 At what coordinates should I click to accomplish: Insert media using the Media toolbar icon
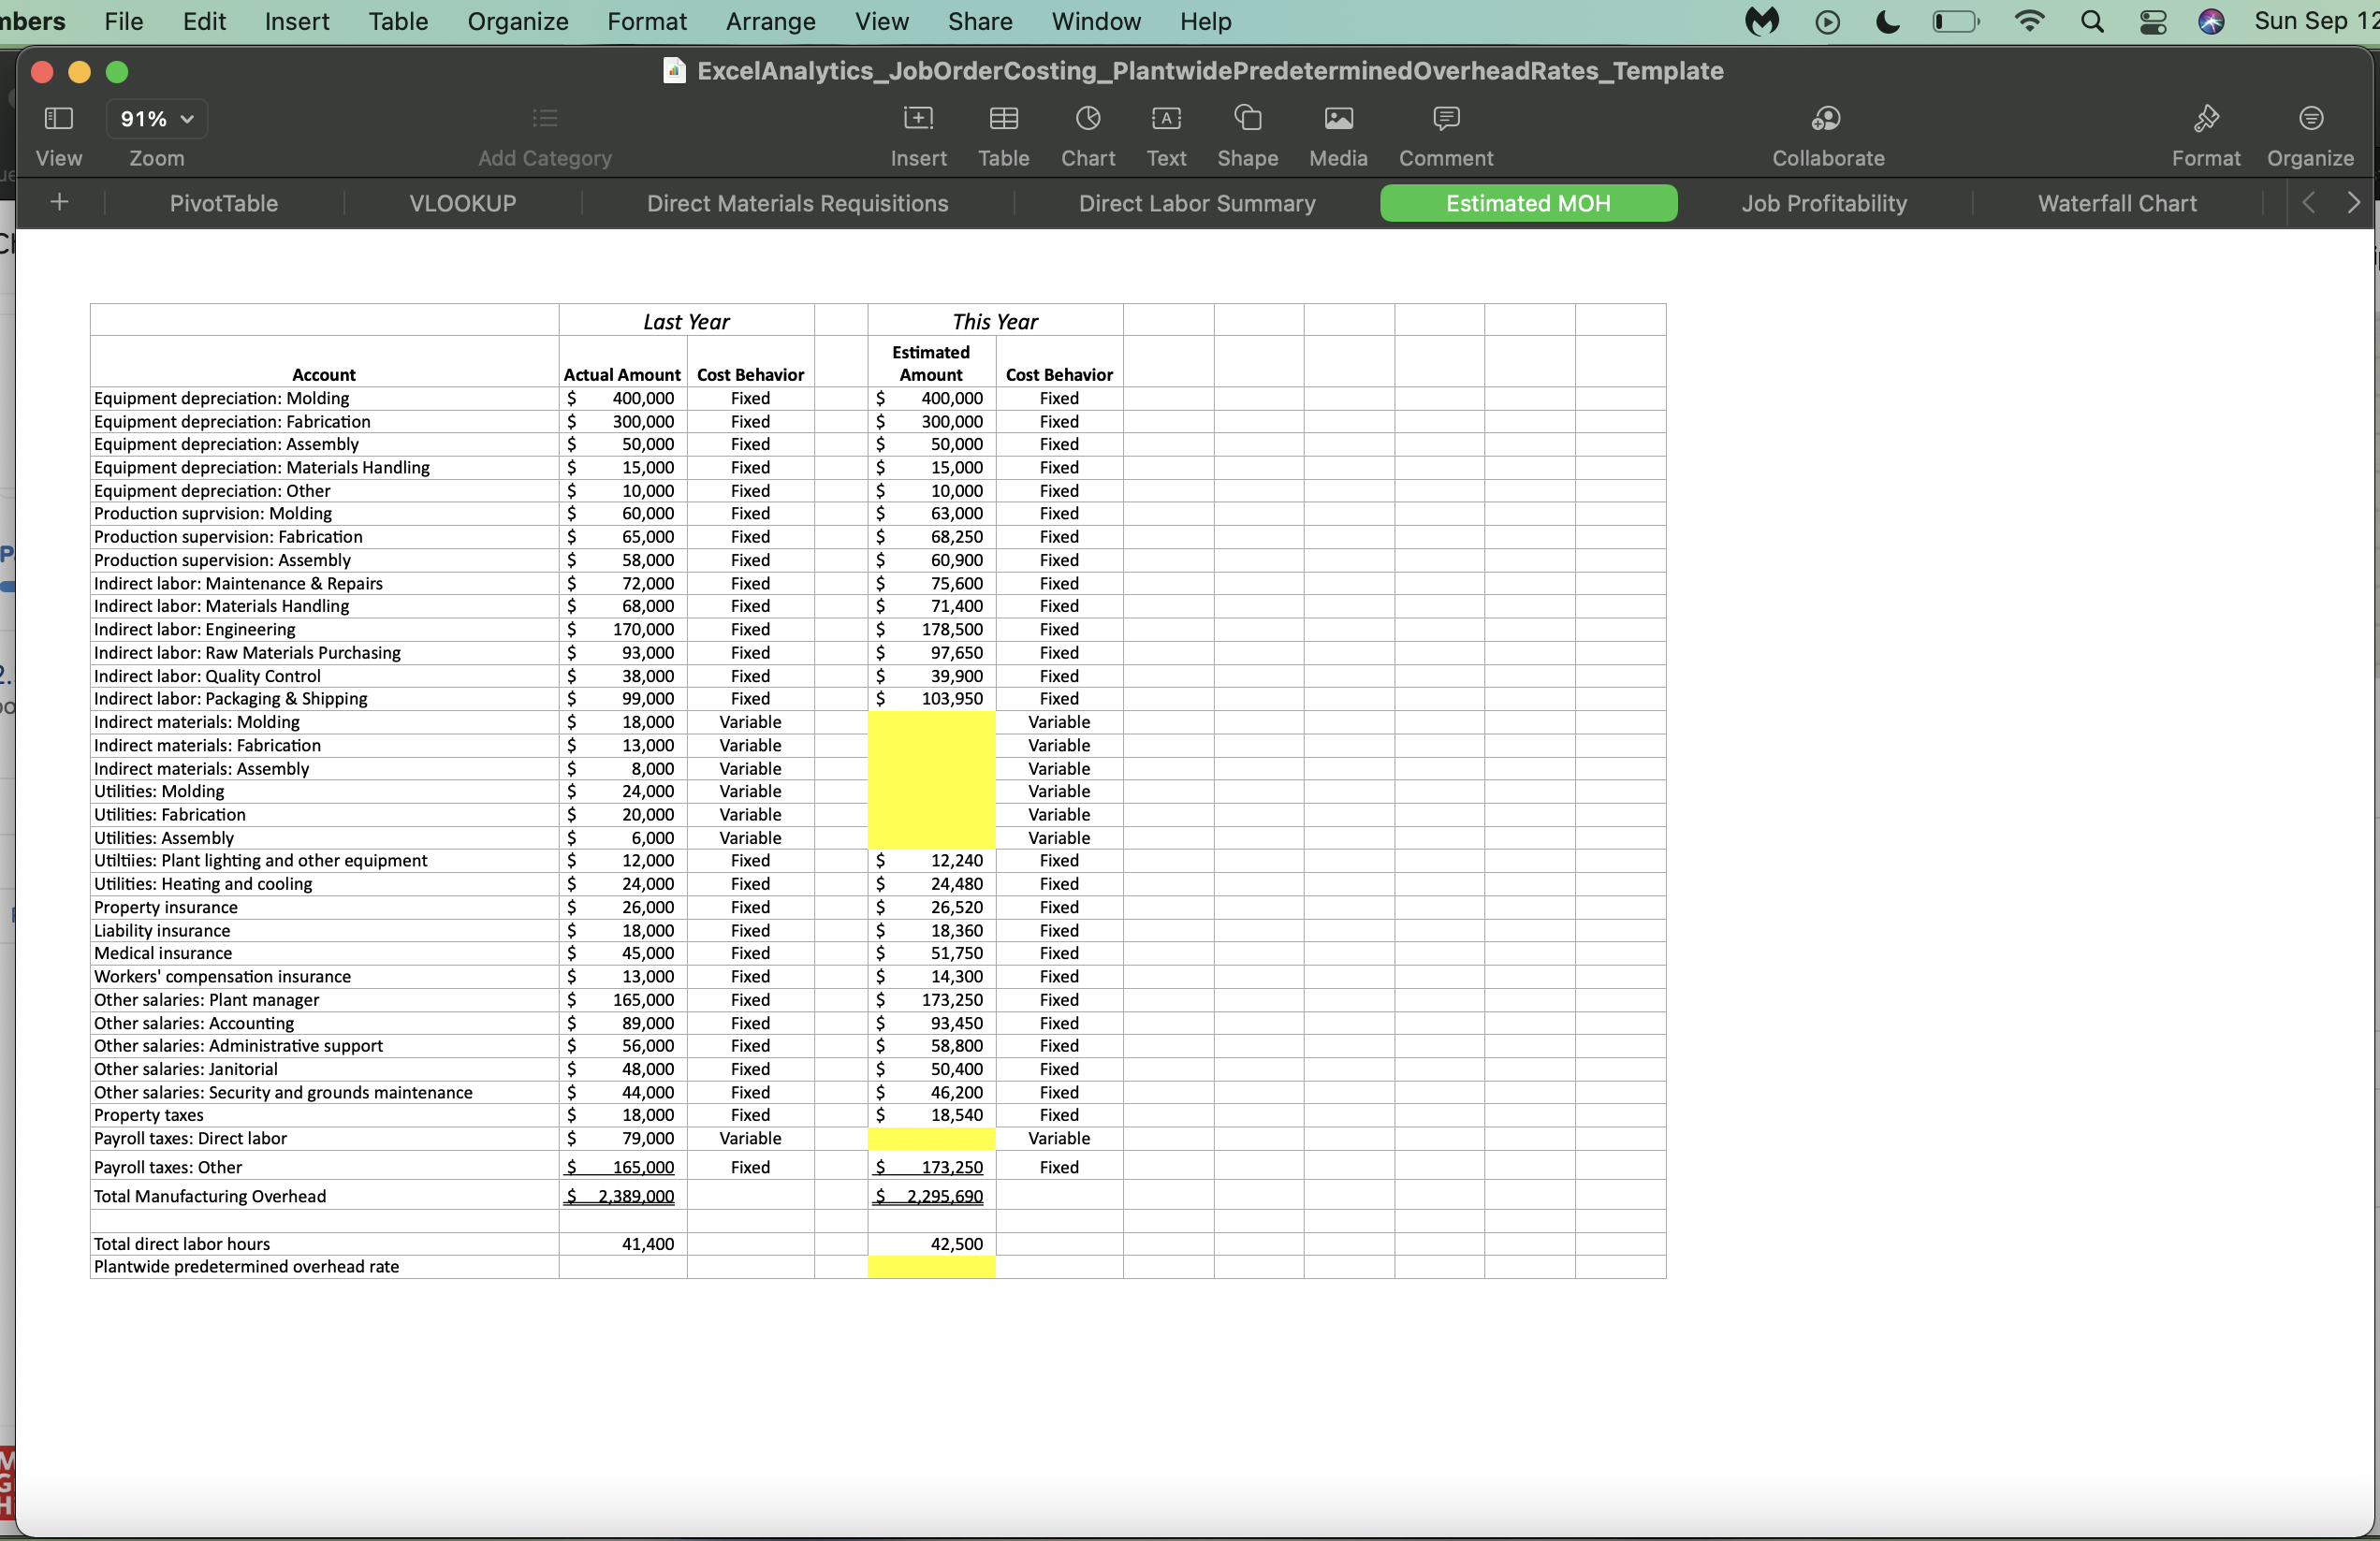(1338, 135)
